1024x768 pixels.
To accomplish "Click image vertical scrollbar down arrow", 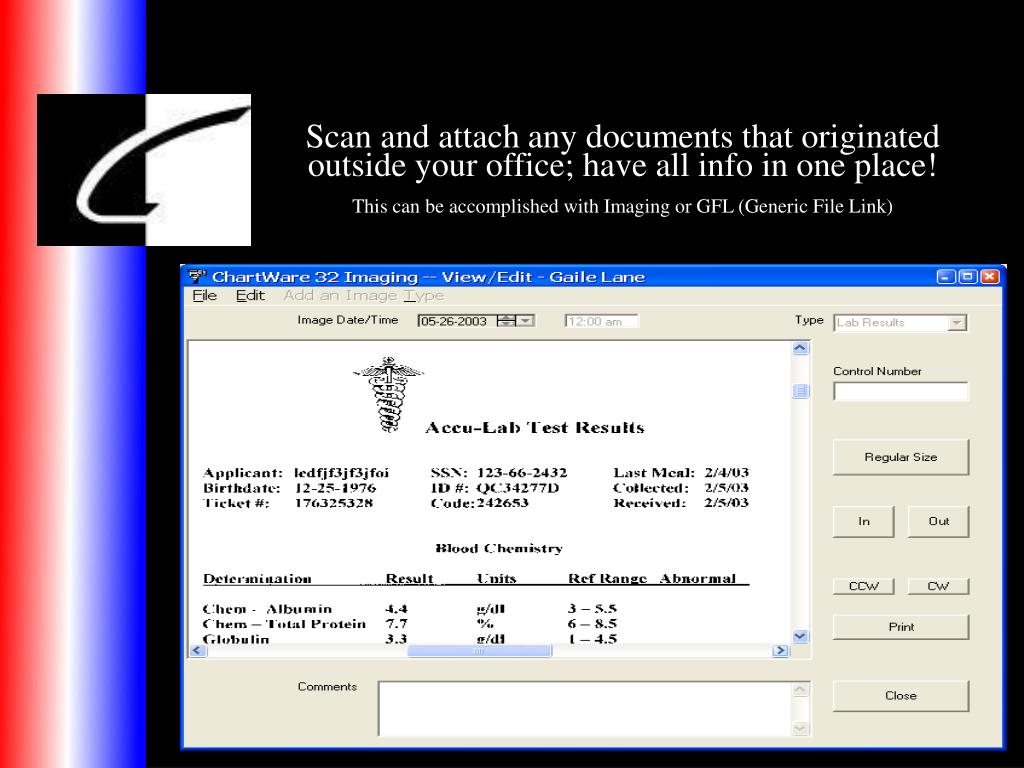I will click(x=801, y=636).
